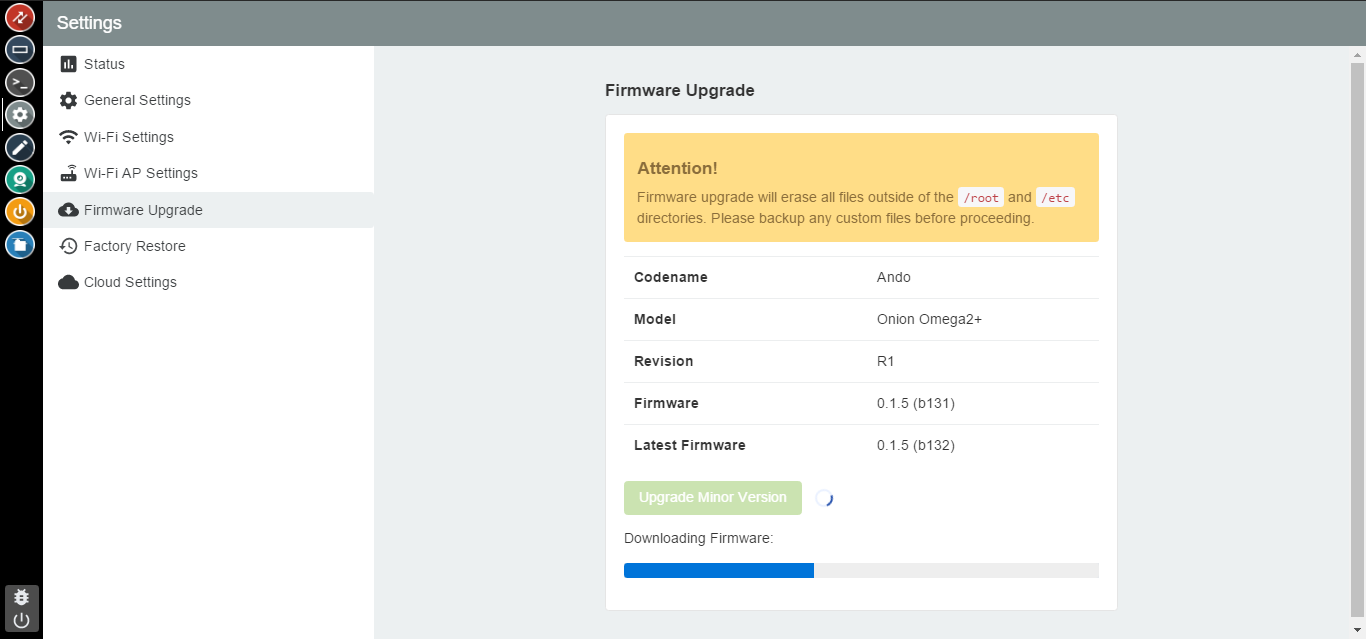Go to General Settings

click(x=208, y=100)
